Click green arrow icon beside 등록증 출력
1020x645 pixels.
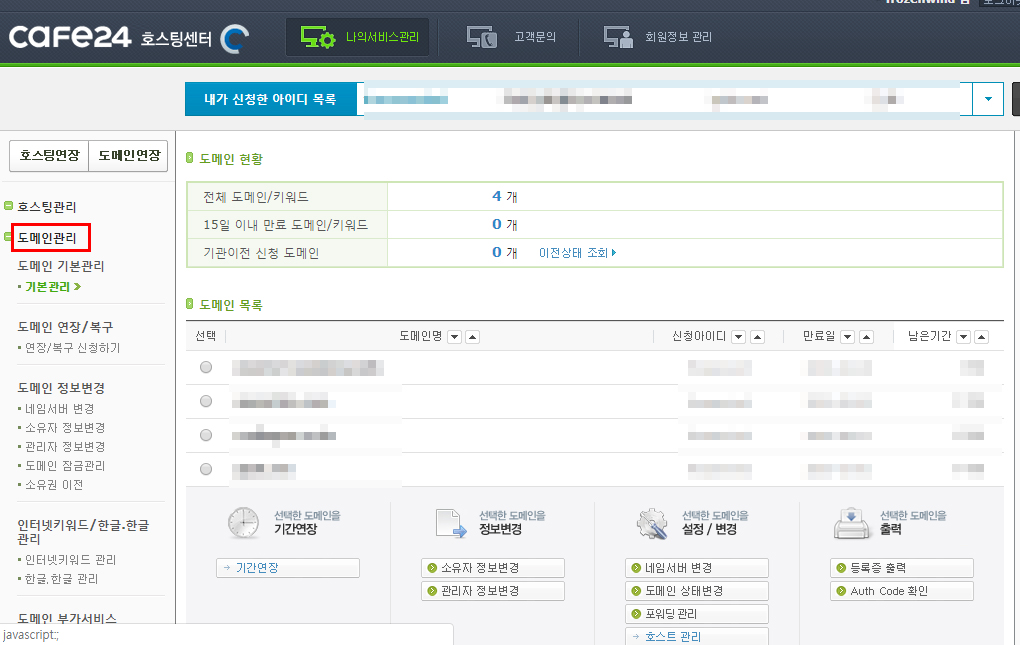[x=841, y=568]
